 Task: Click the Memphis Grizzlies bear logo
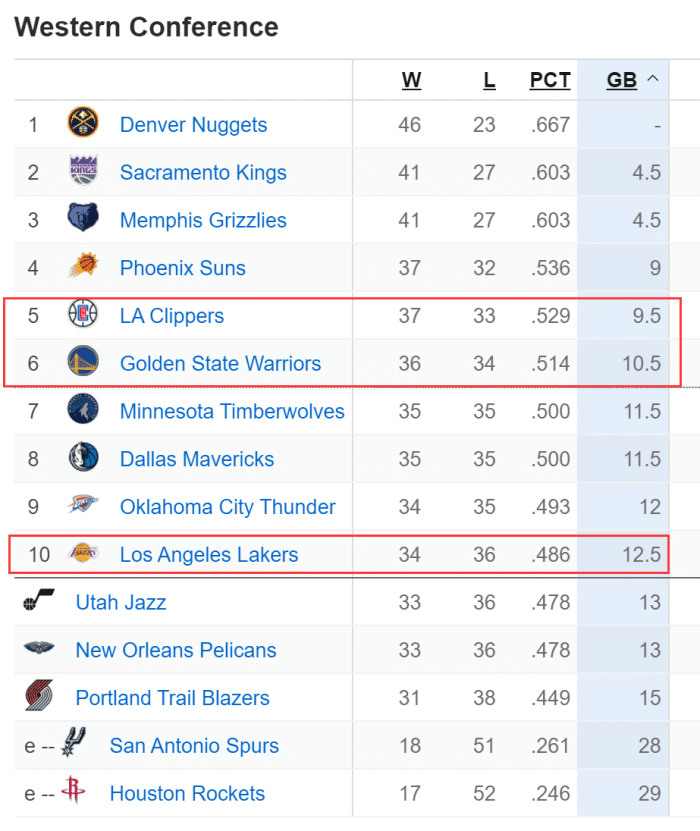pos(83,219)
